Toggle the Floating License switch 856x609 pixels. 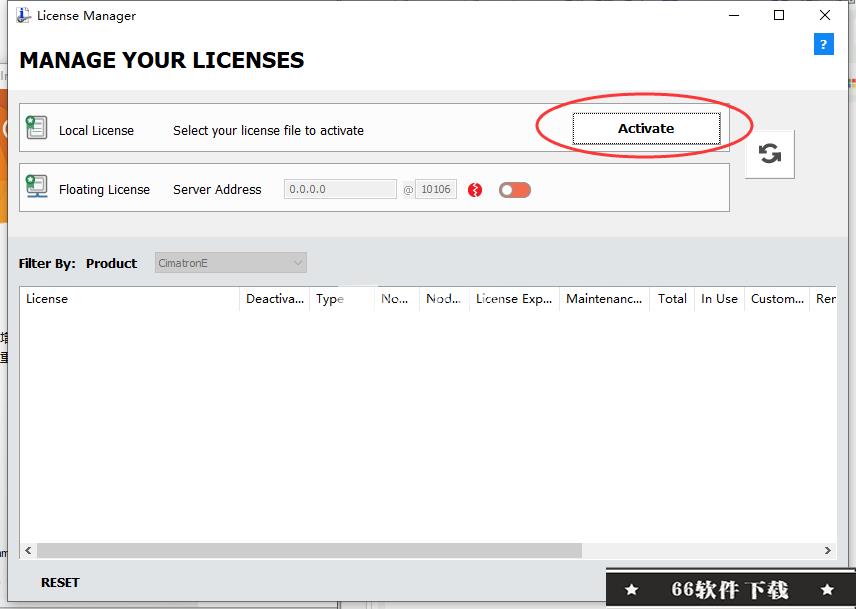coord(515,190)
